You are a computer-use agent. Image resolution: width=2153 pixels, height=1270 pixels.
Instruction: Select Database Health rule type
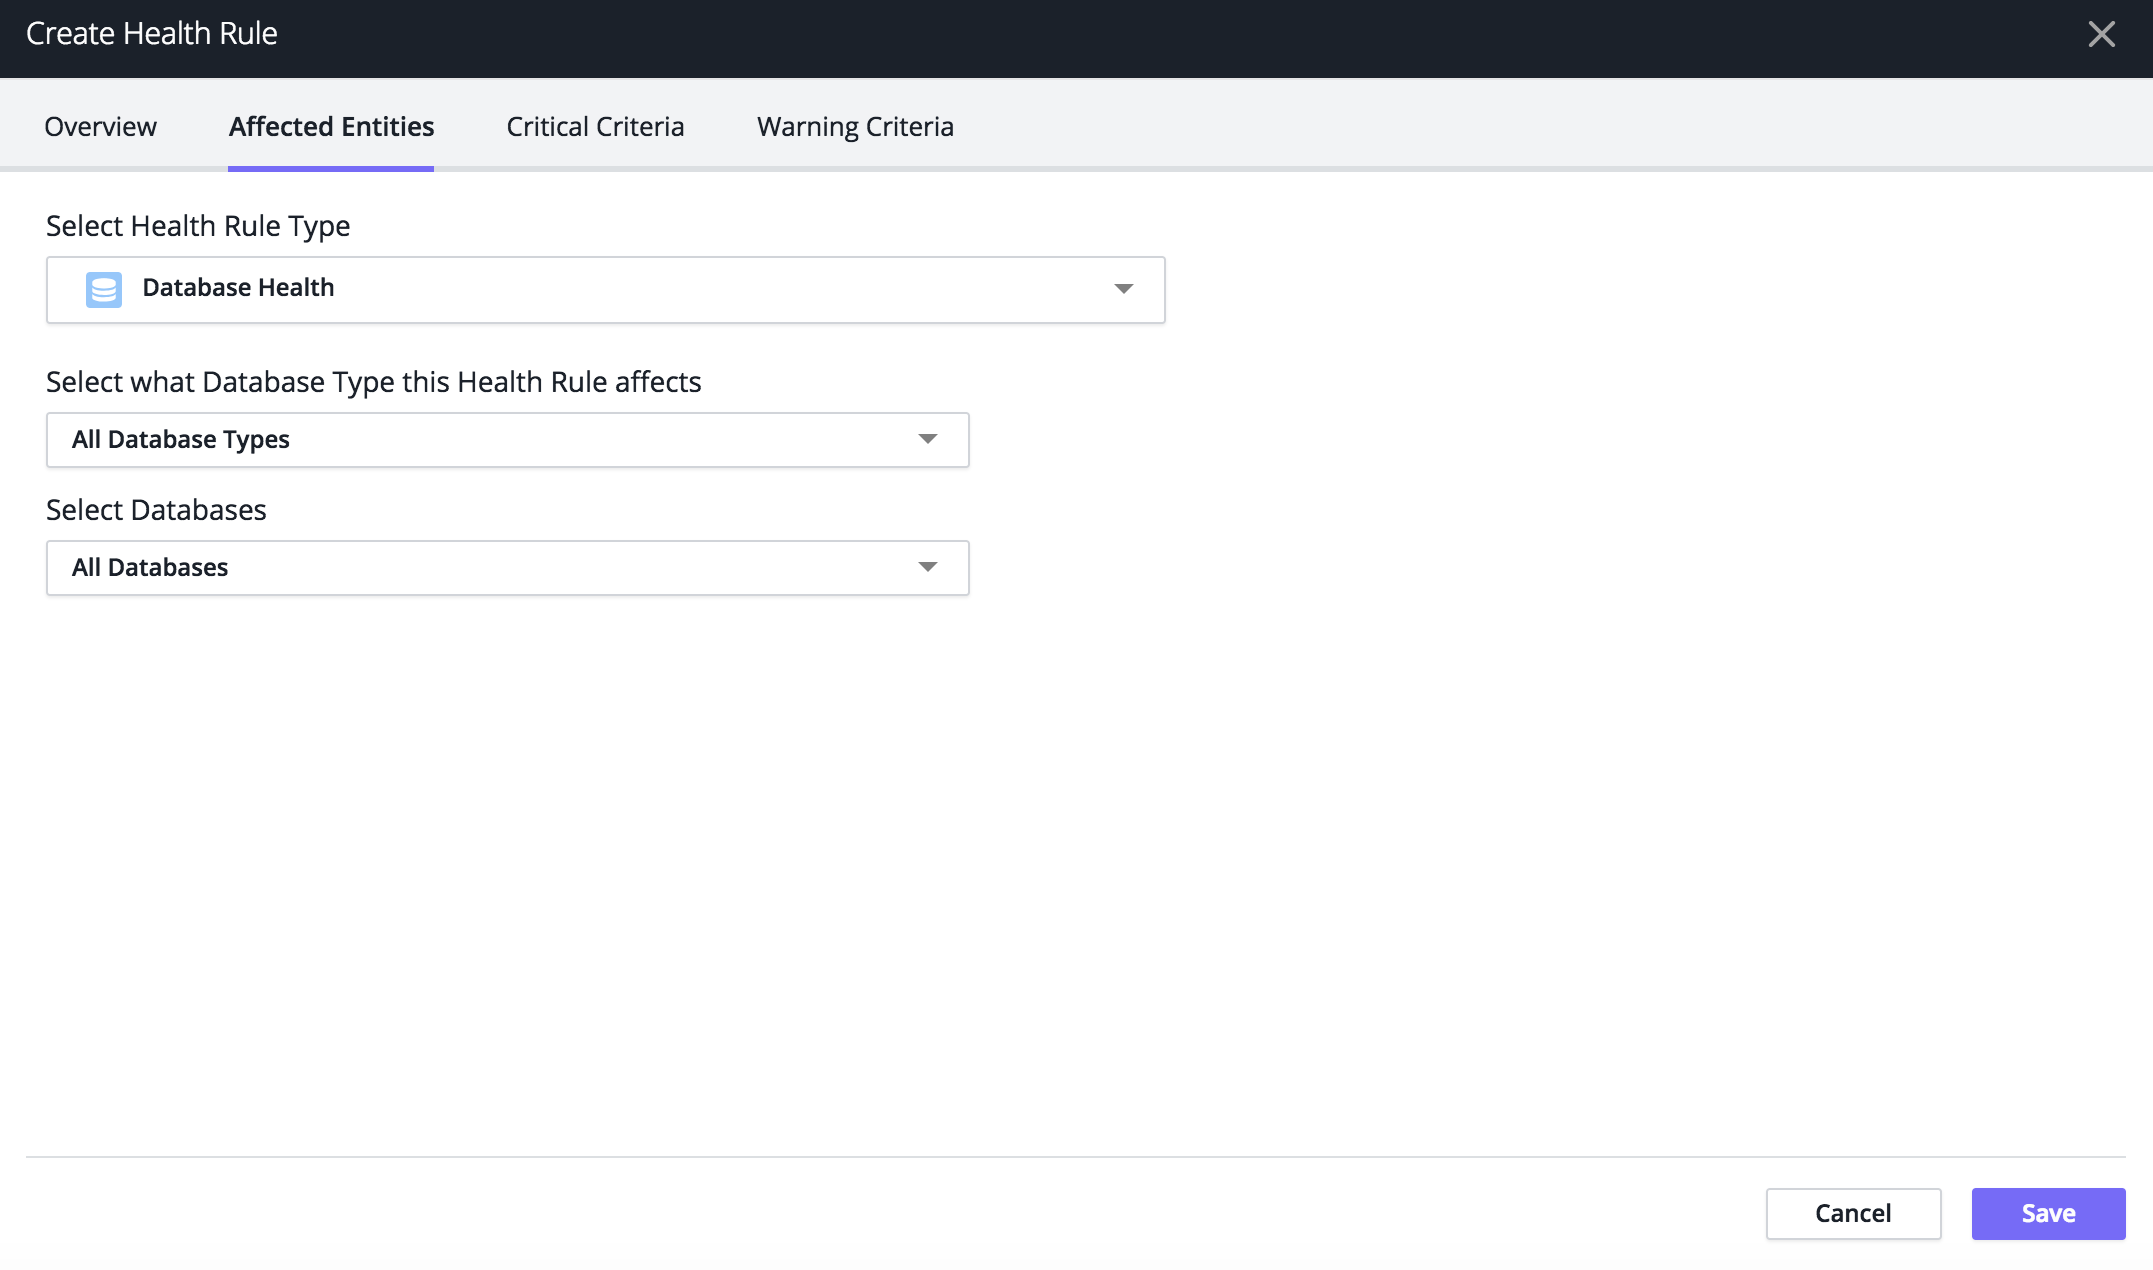pyautogui.click(x=605, y=287)
